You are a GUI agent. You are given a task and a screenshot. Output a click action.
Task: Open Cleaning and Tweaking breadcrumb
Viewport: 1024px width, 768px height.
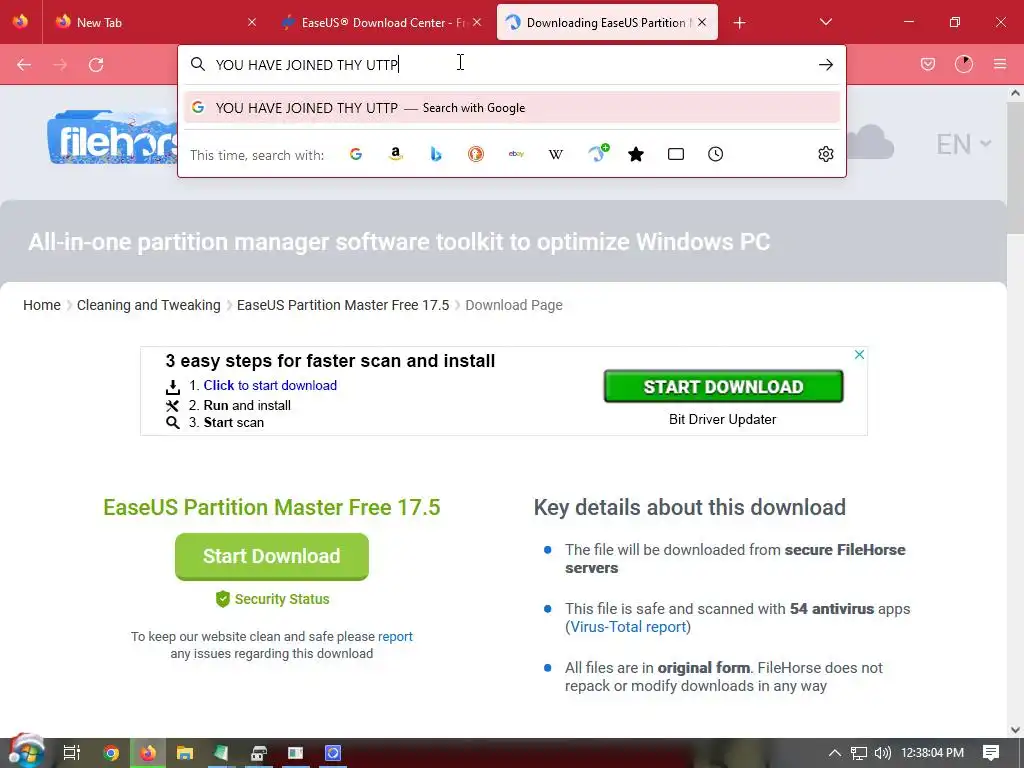149,305
